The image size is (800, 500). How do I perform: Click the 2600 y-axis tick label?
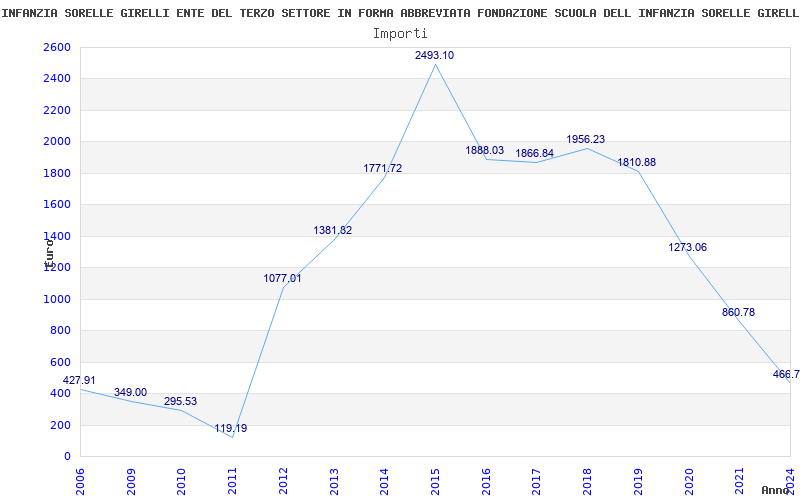pyautogui.click(x=57, y=47)
